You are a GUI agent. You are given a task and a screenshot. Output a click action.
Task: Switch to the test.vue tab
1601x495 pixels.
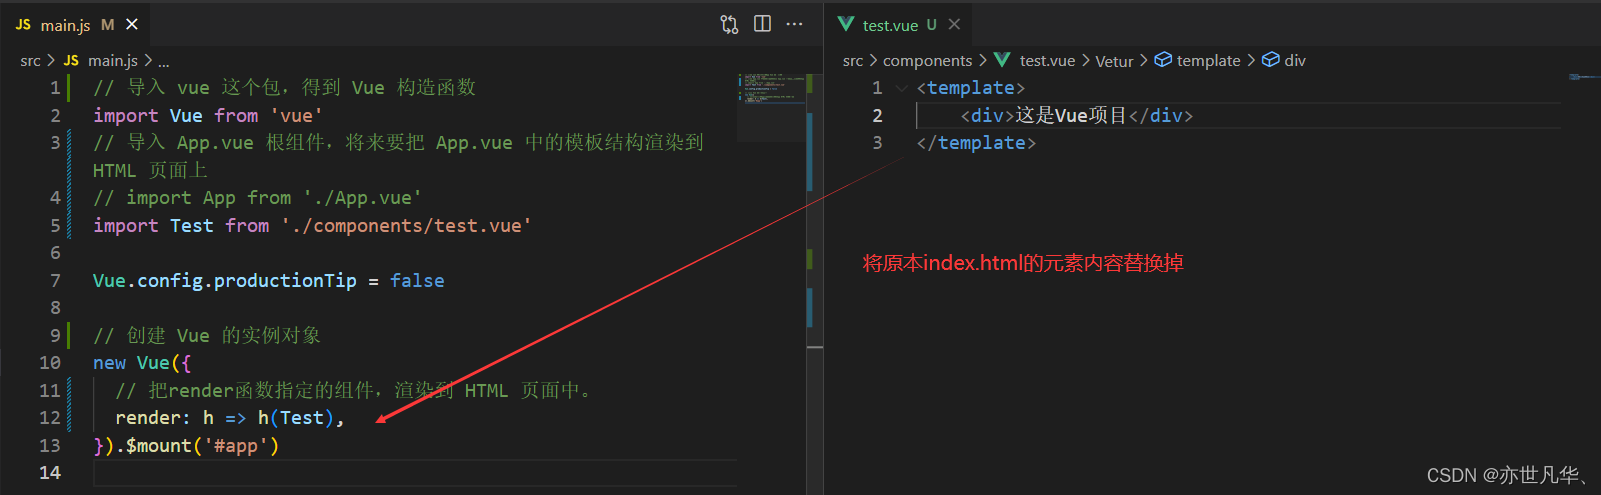(899, 24)
